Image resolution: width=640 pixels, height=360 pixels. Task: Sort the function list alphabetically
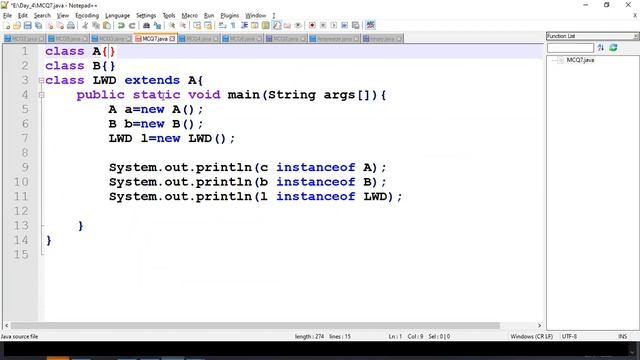click(x=600, y=48)
